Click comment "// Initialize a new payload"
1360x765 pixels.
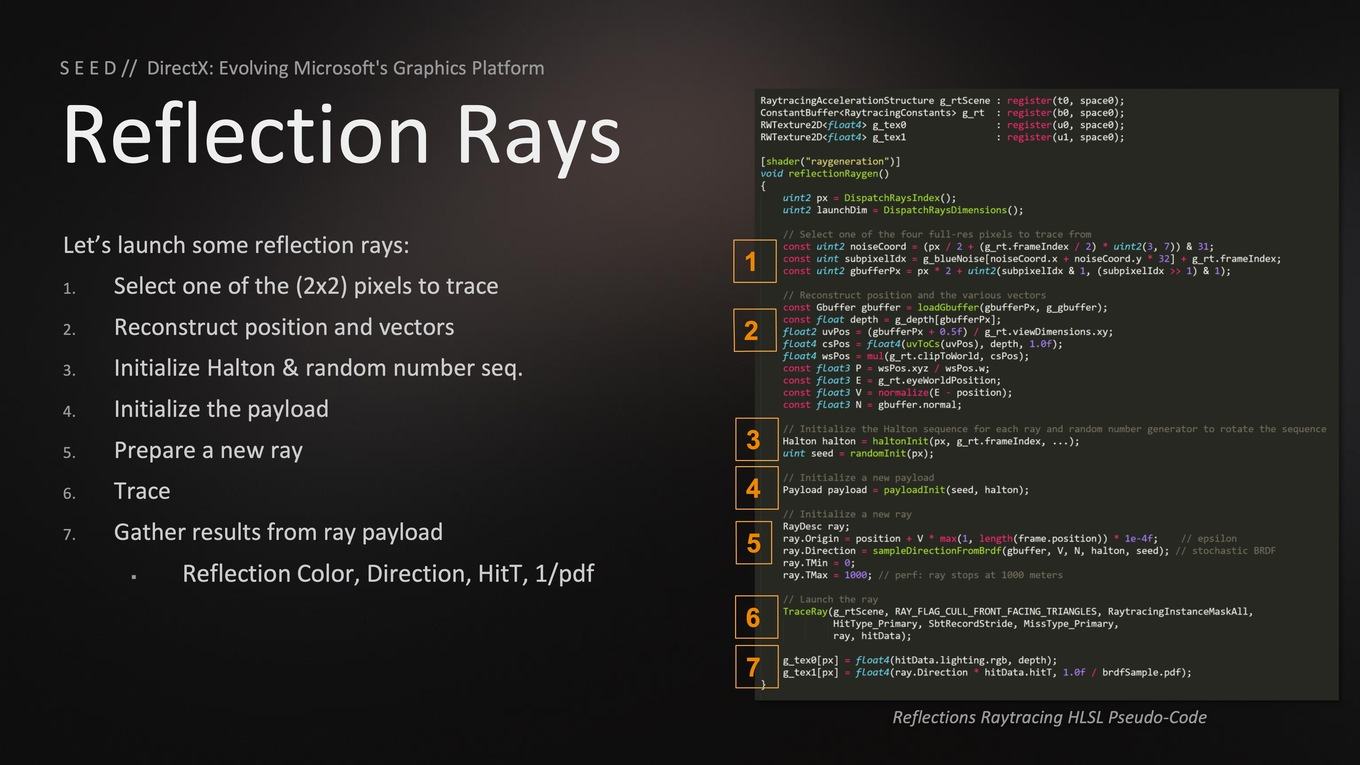859,478
